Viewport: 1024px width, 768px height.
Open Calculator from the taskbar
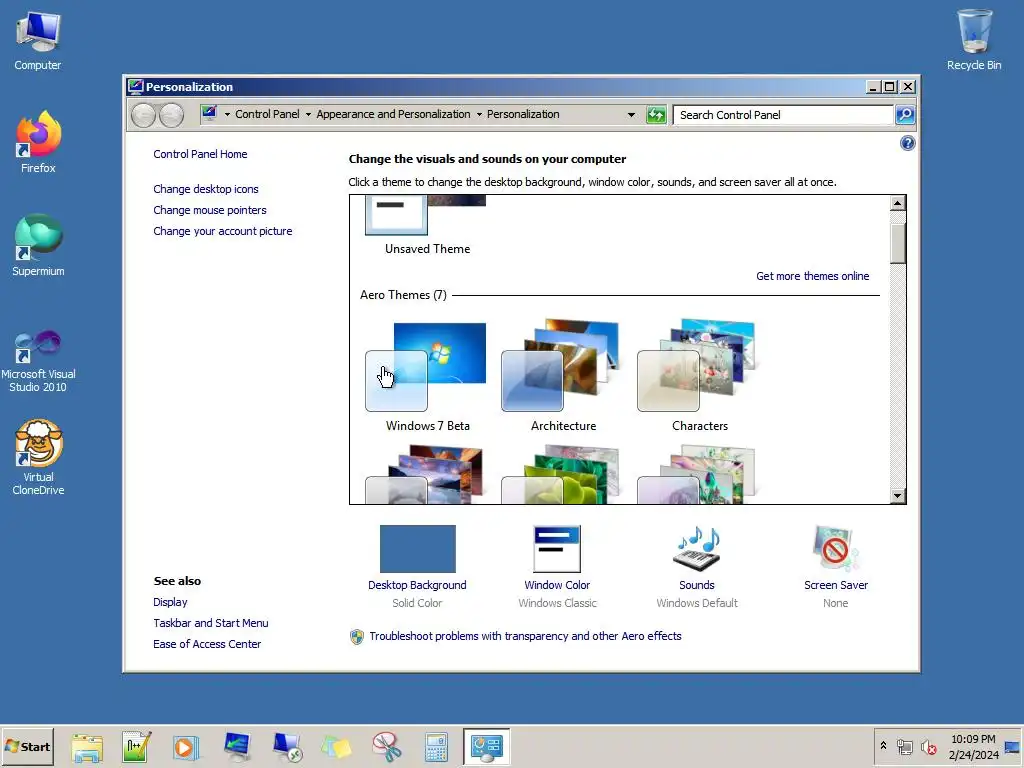[436, 747]
